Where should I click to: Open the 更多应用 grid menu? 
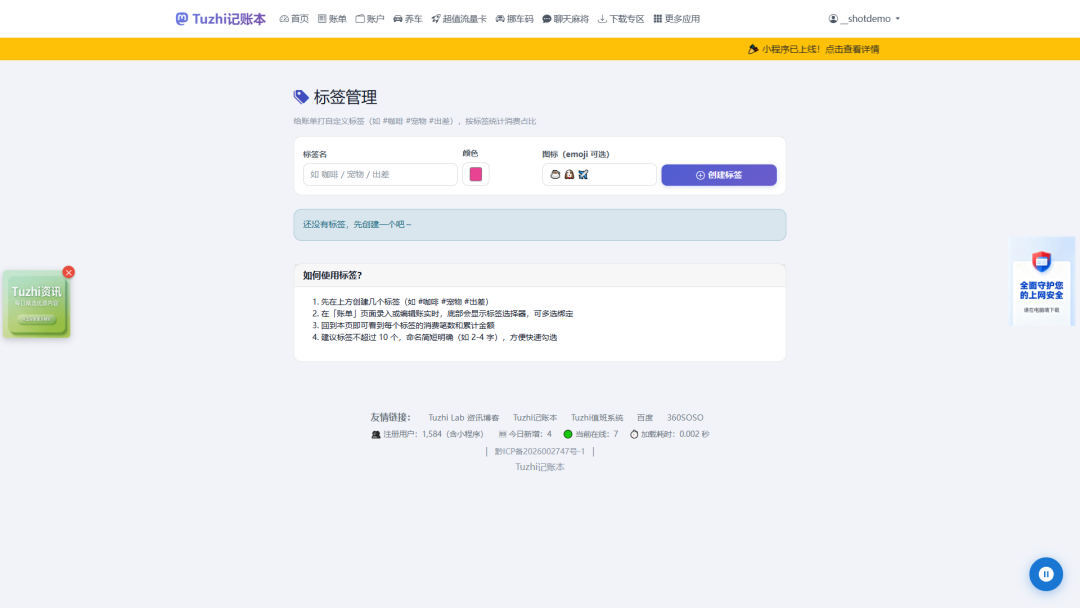coord(676,19)
